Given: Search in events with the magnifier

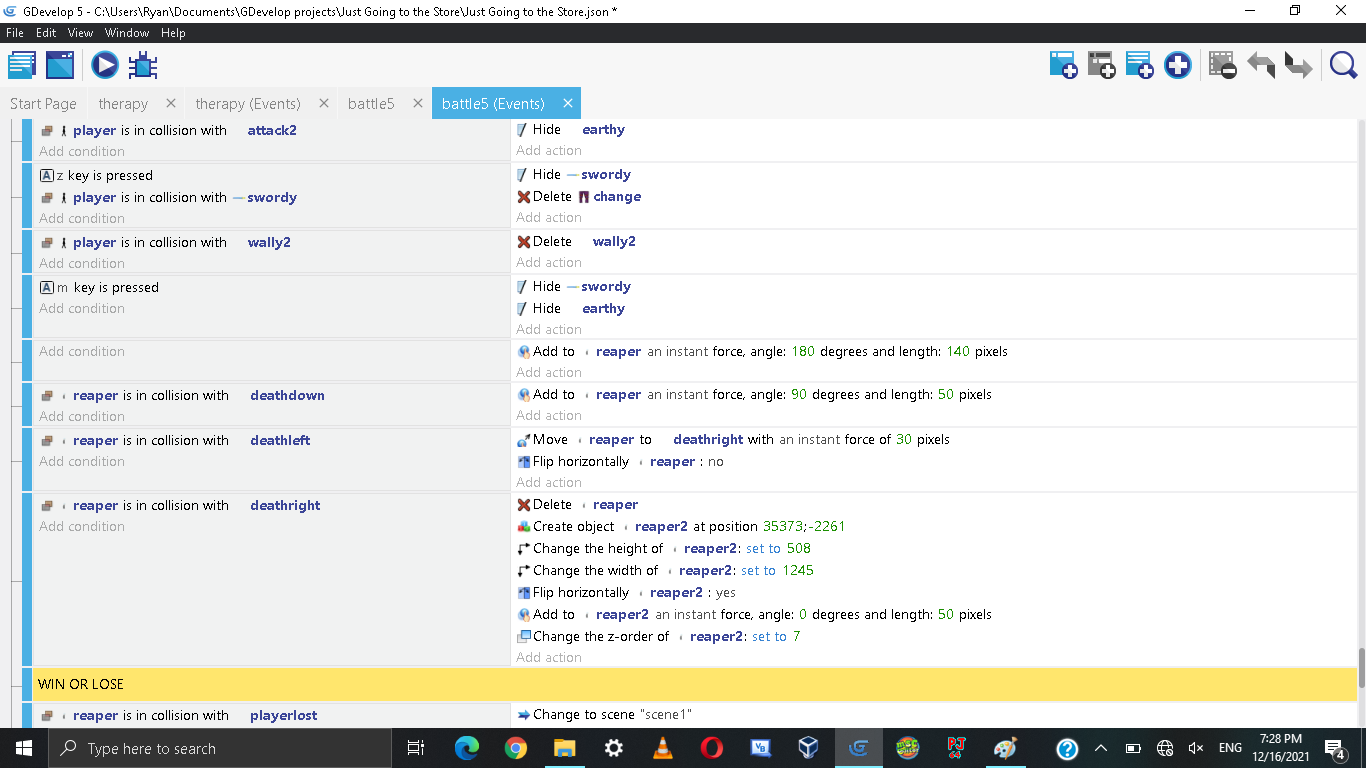Looking at the screenshot, I should (x=1343, y=66).
